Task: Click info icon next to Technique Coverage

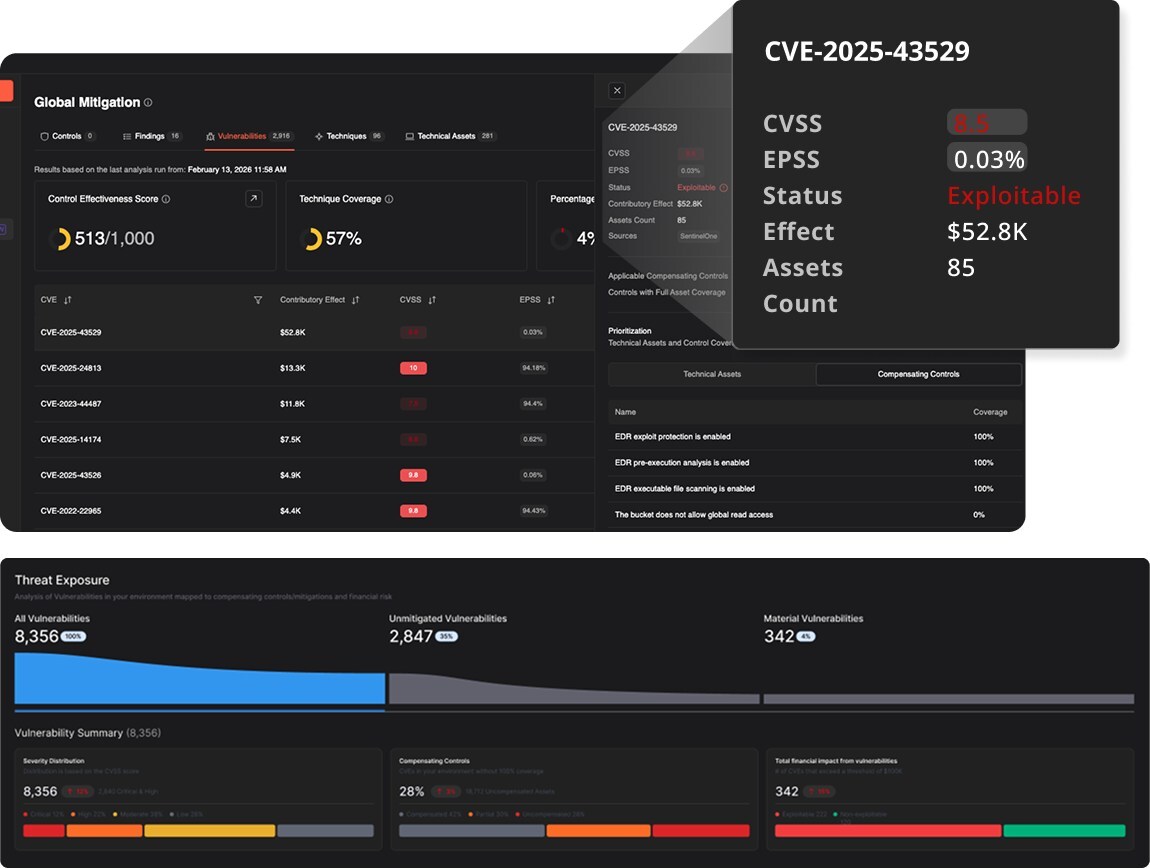Action: [x=389, y=199]
